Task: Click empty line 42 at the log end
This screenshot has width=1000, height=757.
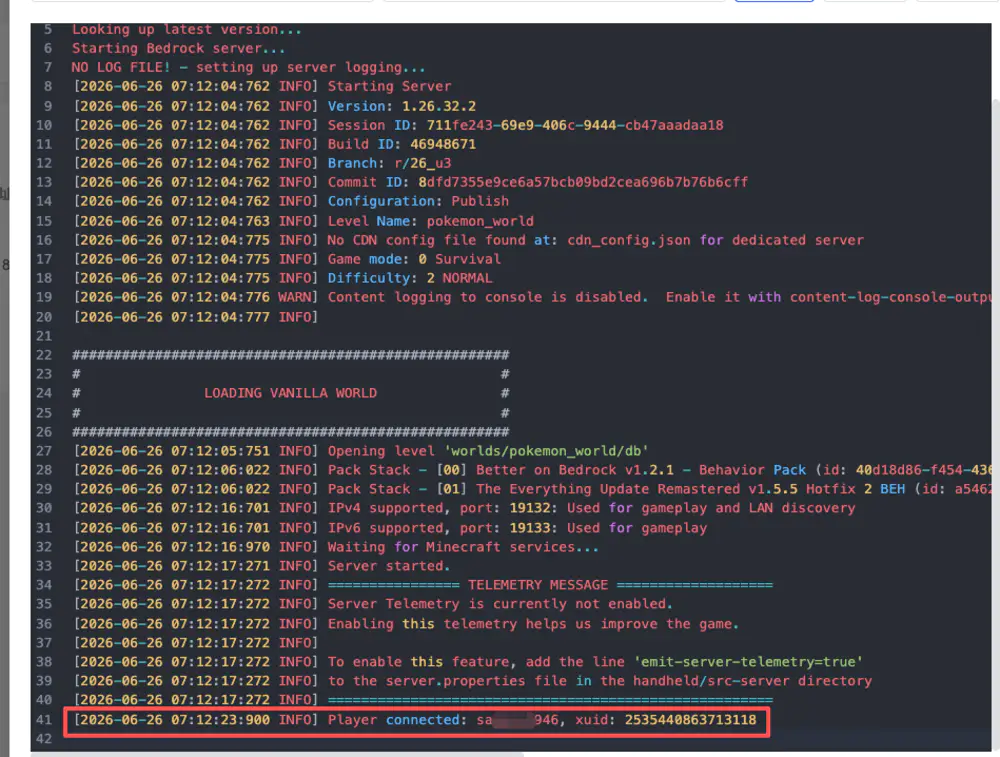Action: [510, 739]
